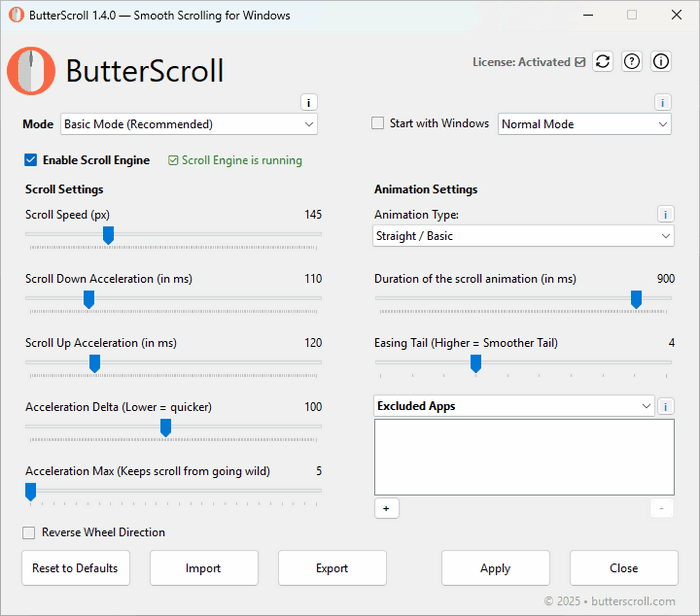Enable Start with Windows checkbox
This screenshot has width=700, height=616.
coord(378,124)
